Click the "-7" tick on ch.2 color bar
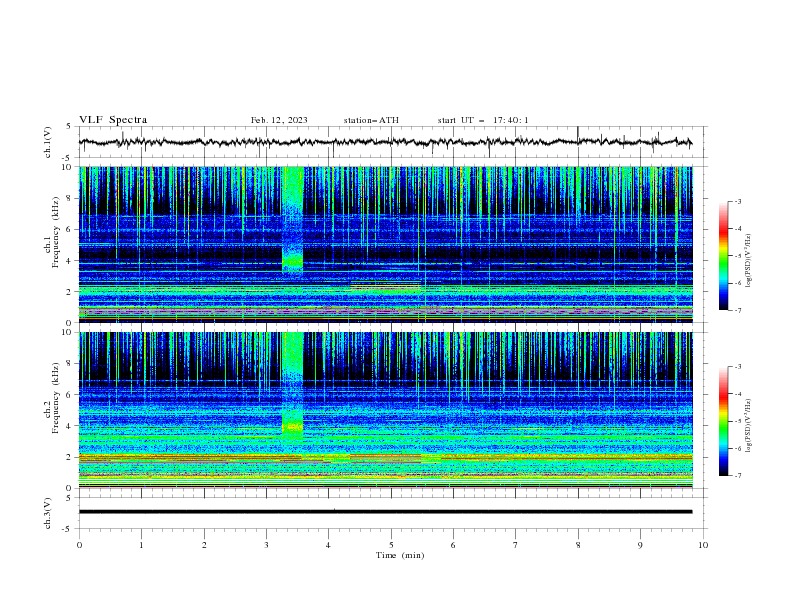 [737, 475]
